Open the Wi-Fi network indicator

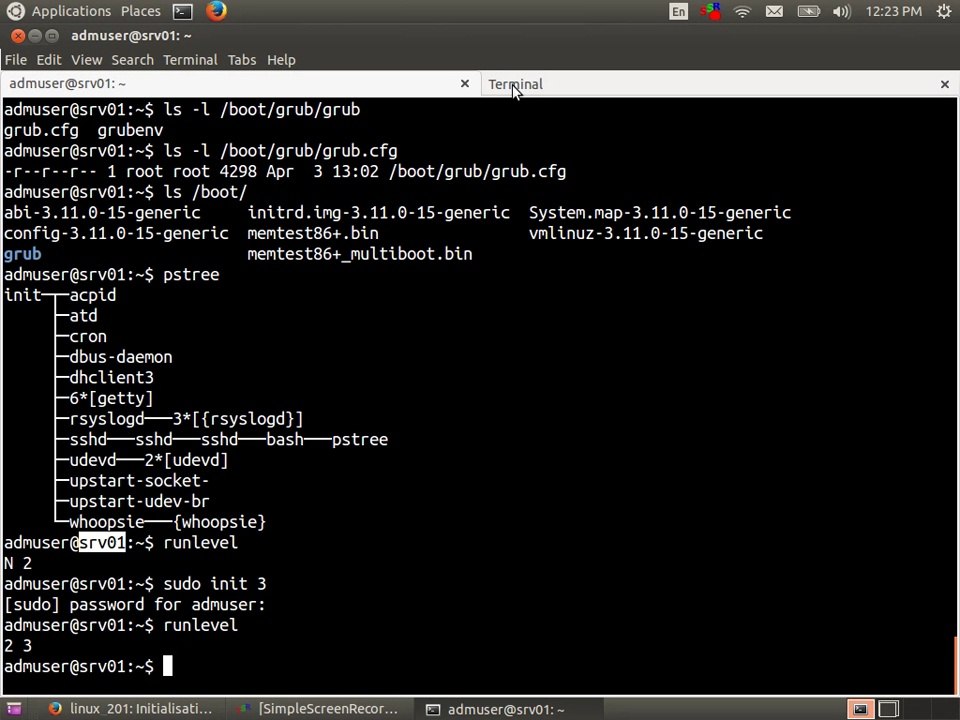click(x=742, y=12)
